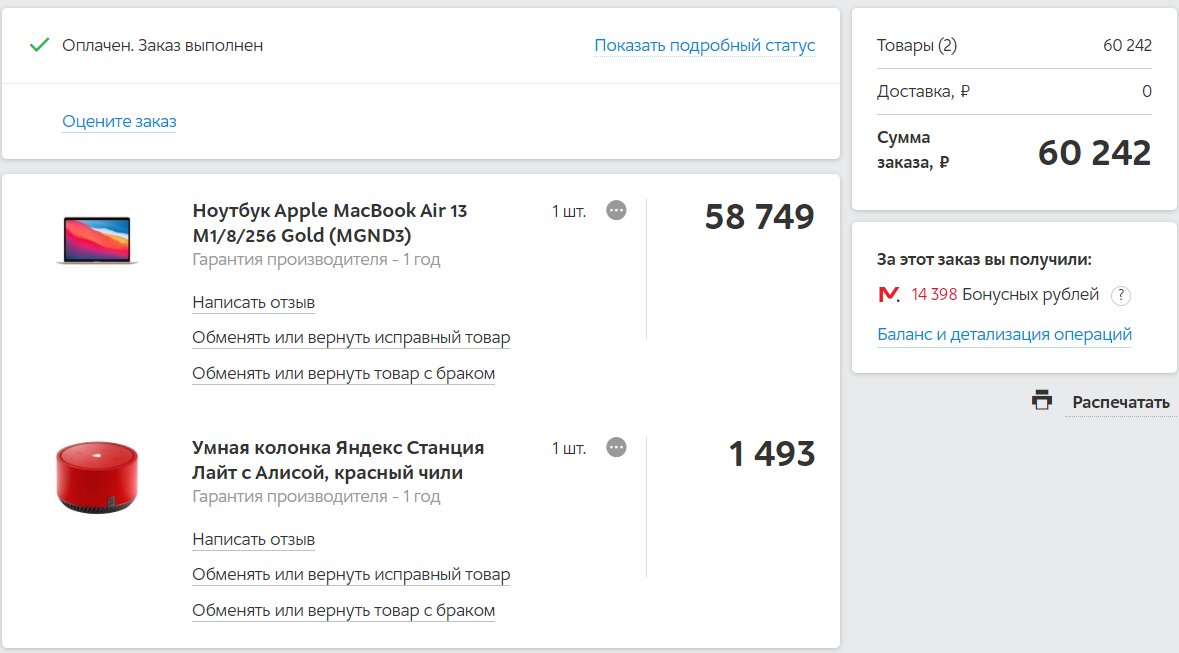
Task: Expand Показать подробный статус
Action: (x=705, y=45)
